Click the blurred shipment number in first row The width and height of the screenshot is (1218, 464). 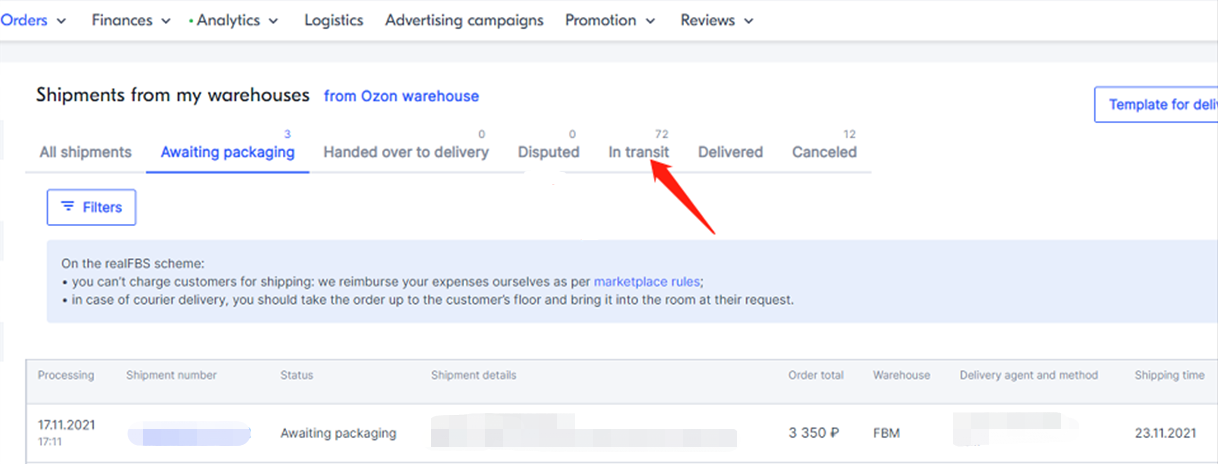[x=188, y=434]
